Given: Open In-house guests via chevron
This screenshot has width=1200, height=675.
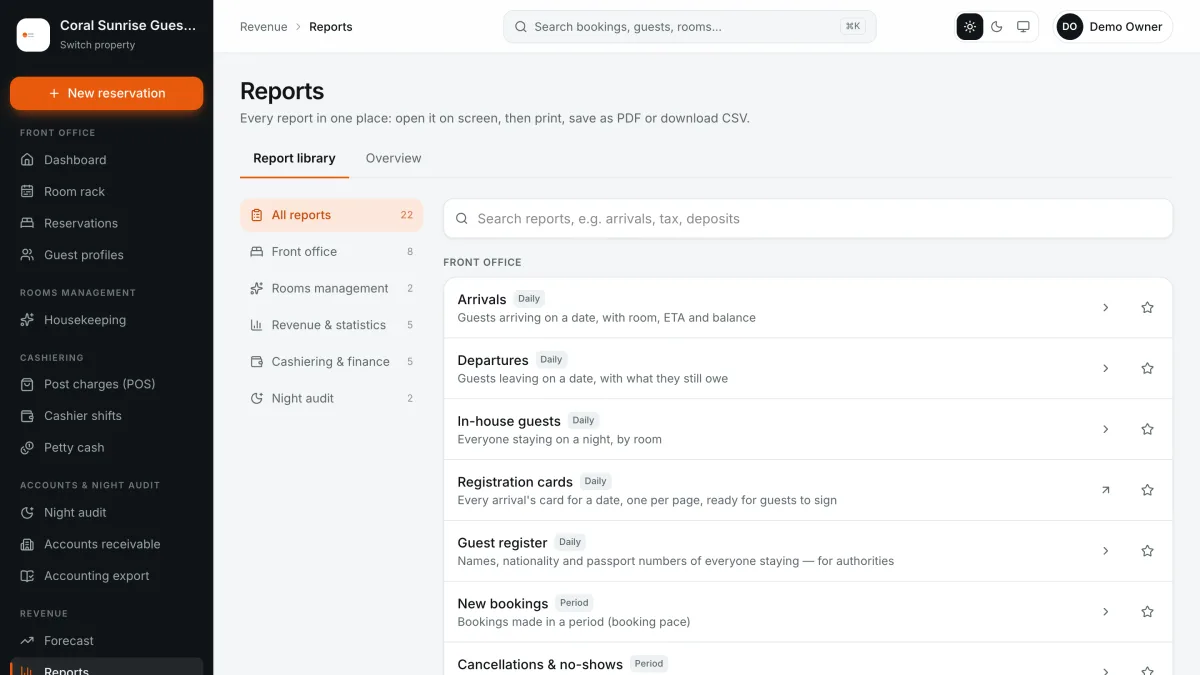Looking at the screenshot, I should [x=1105, y=429].
